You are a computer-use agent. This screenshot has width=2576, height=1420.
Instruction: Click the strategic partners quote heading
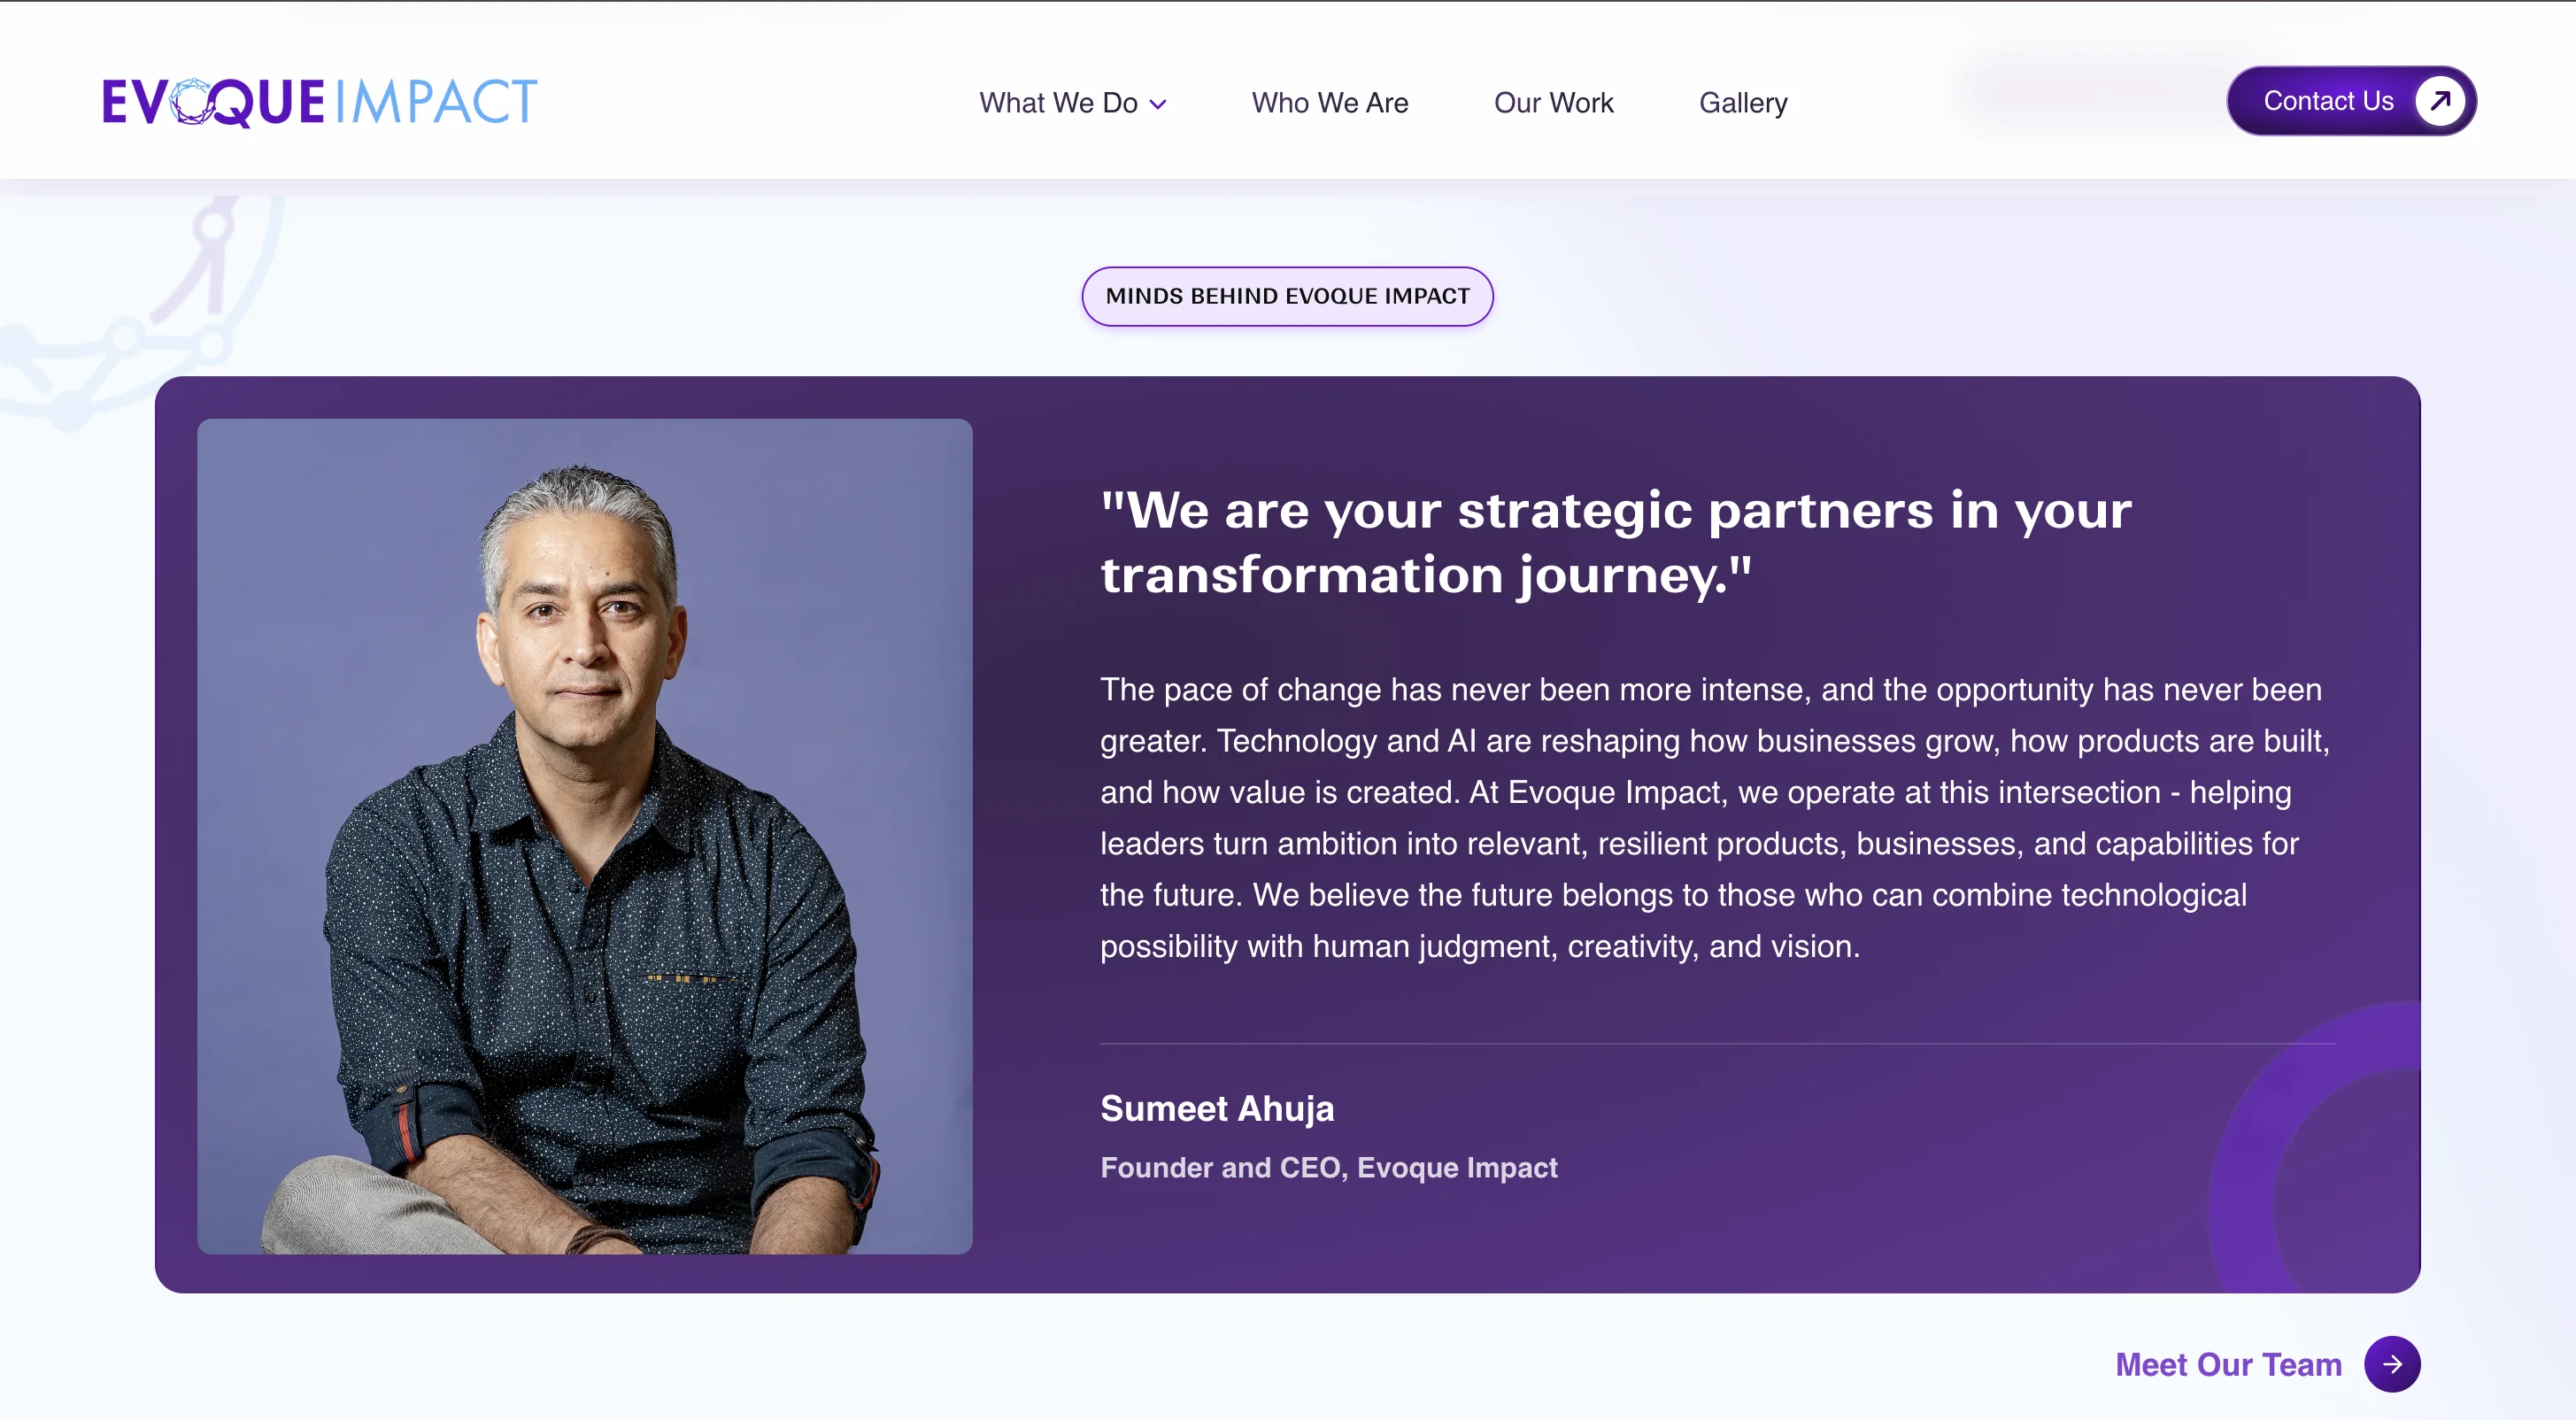click(x=1616, y=542)
